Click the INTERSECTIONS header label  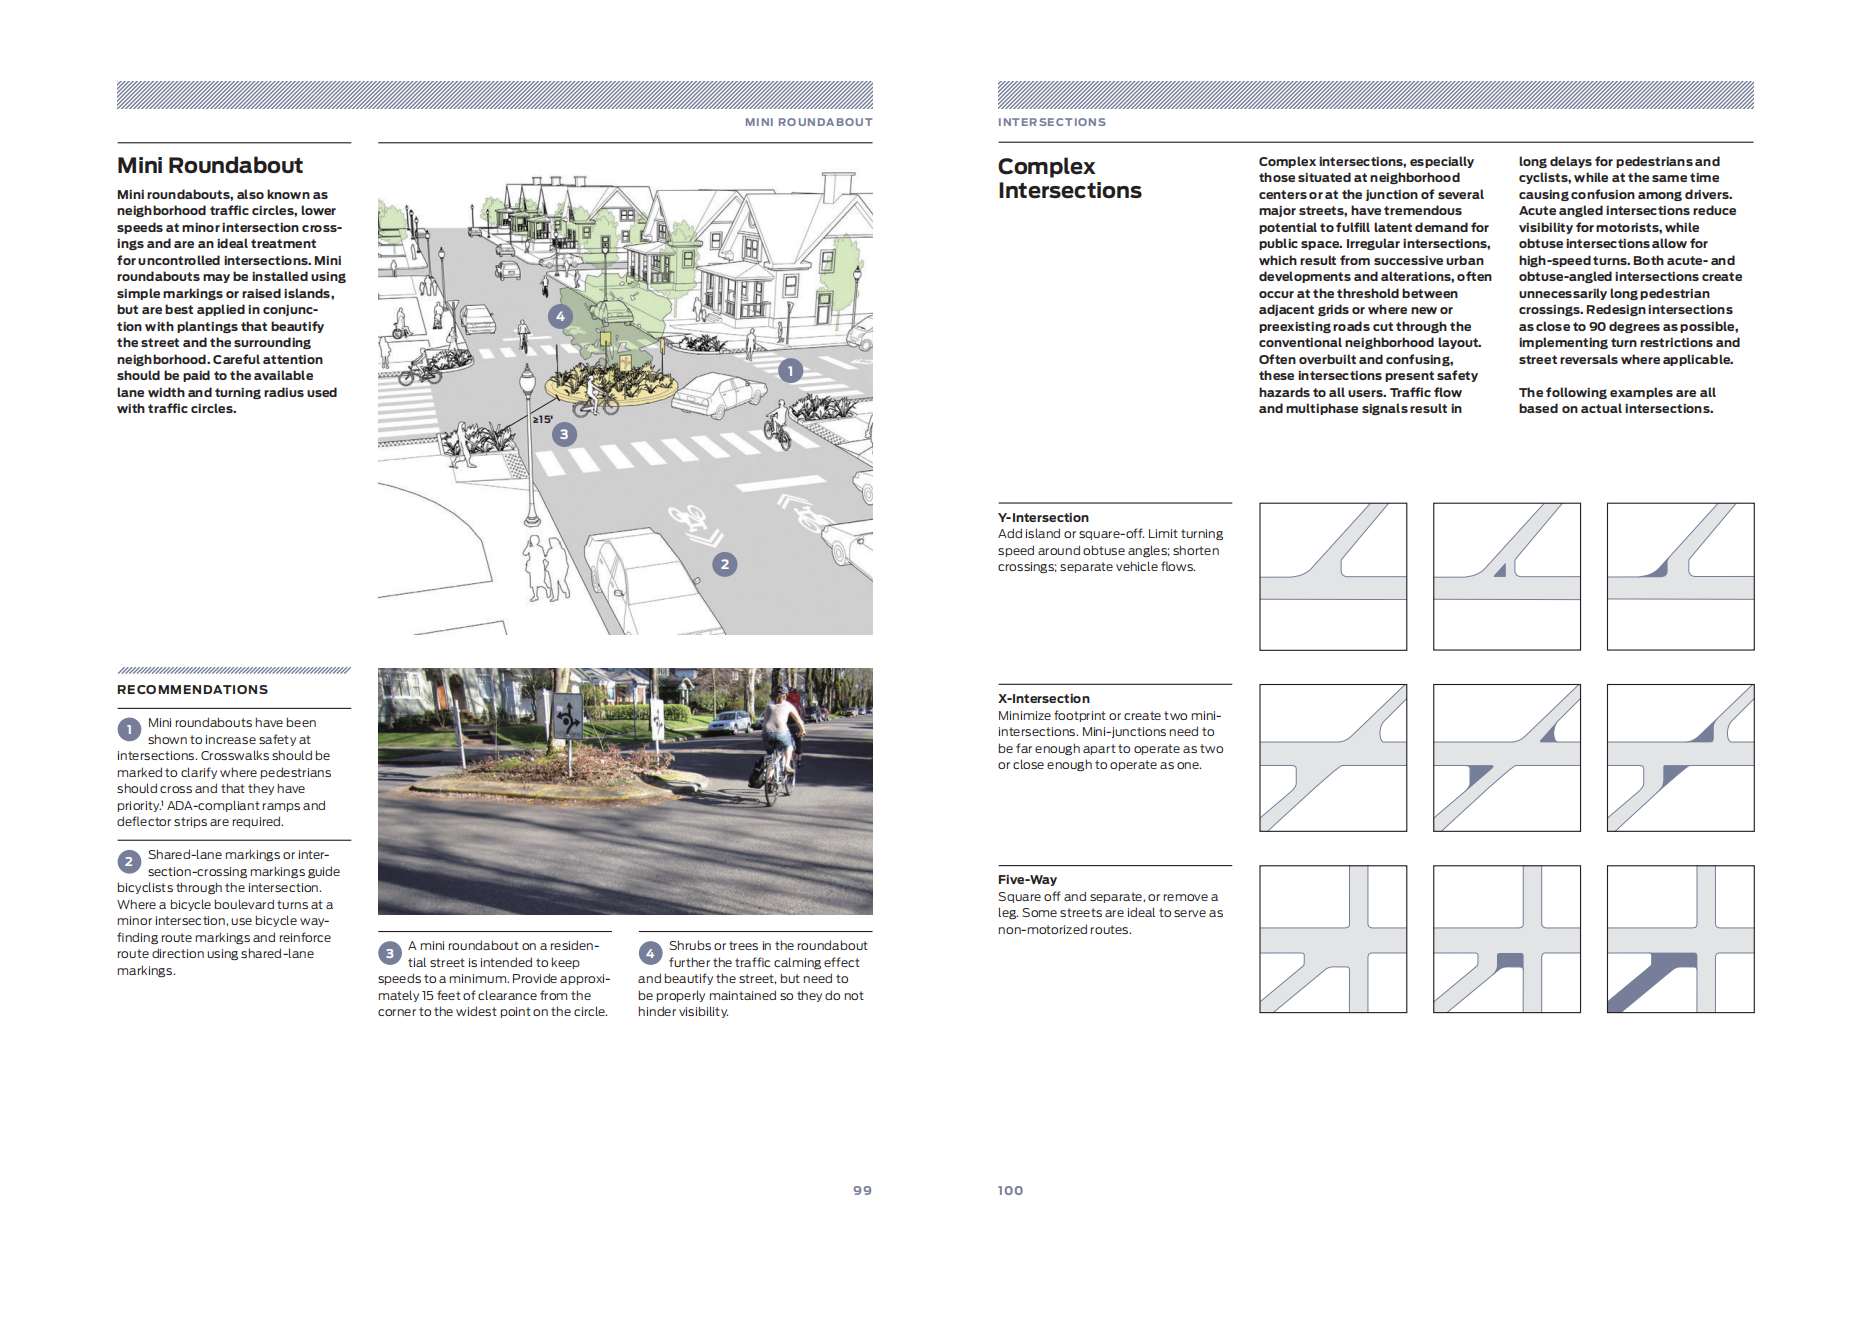pos(1051,122)
